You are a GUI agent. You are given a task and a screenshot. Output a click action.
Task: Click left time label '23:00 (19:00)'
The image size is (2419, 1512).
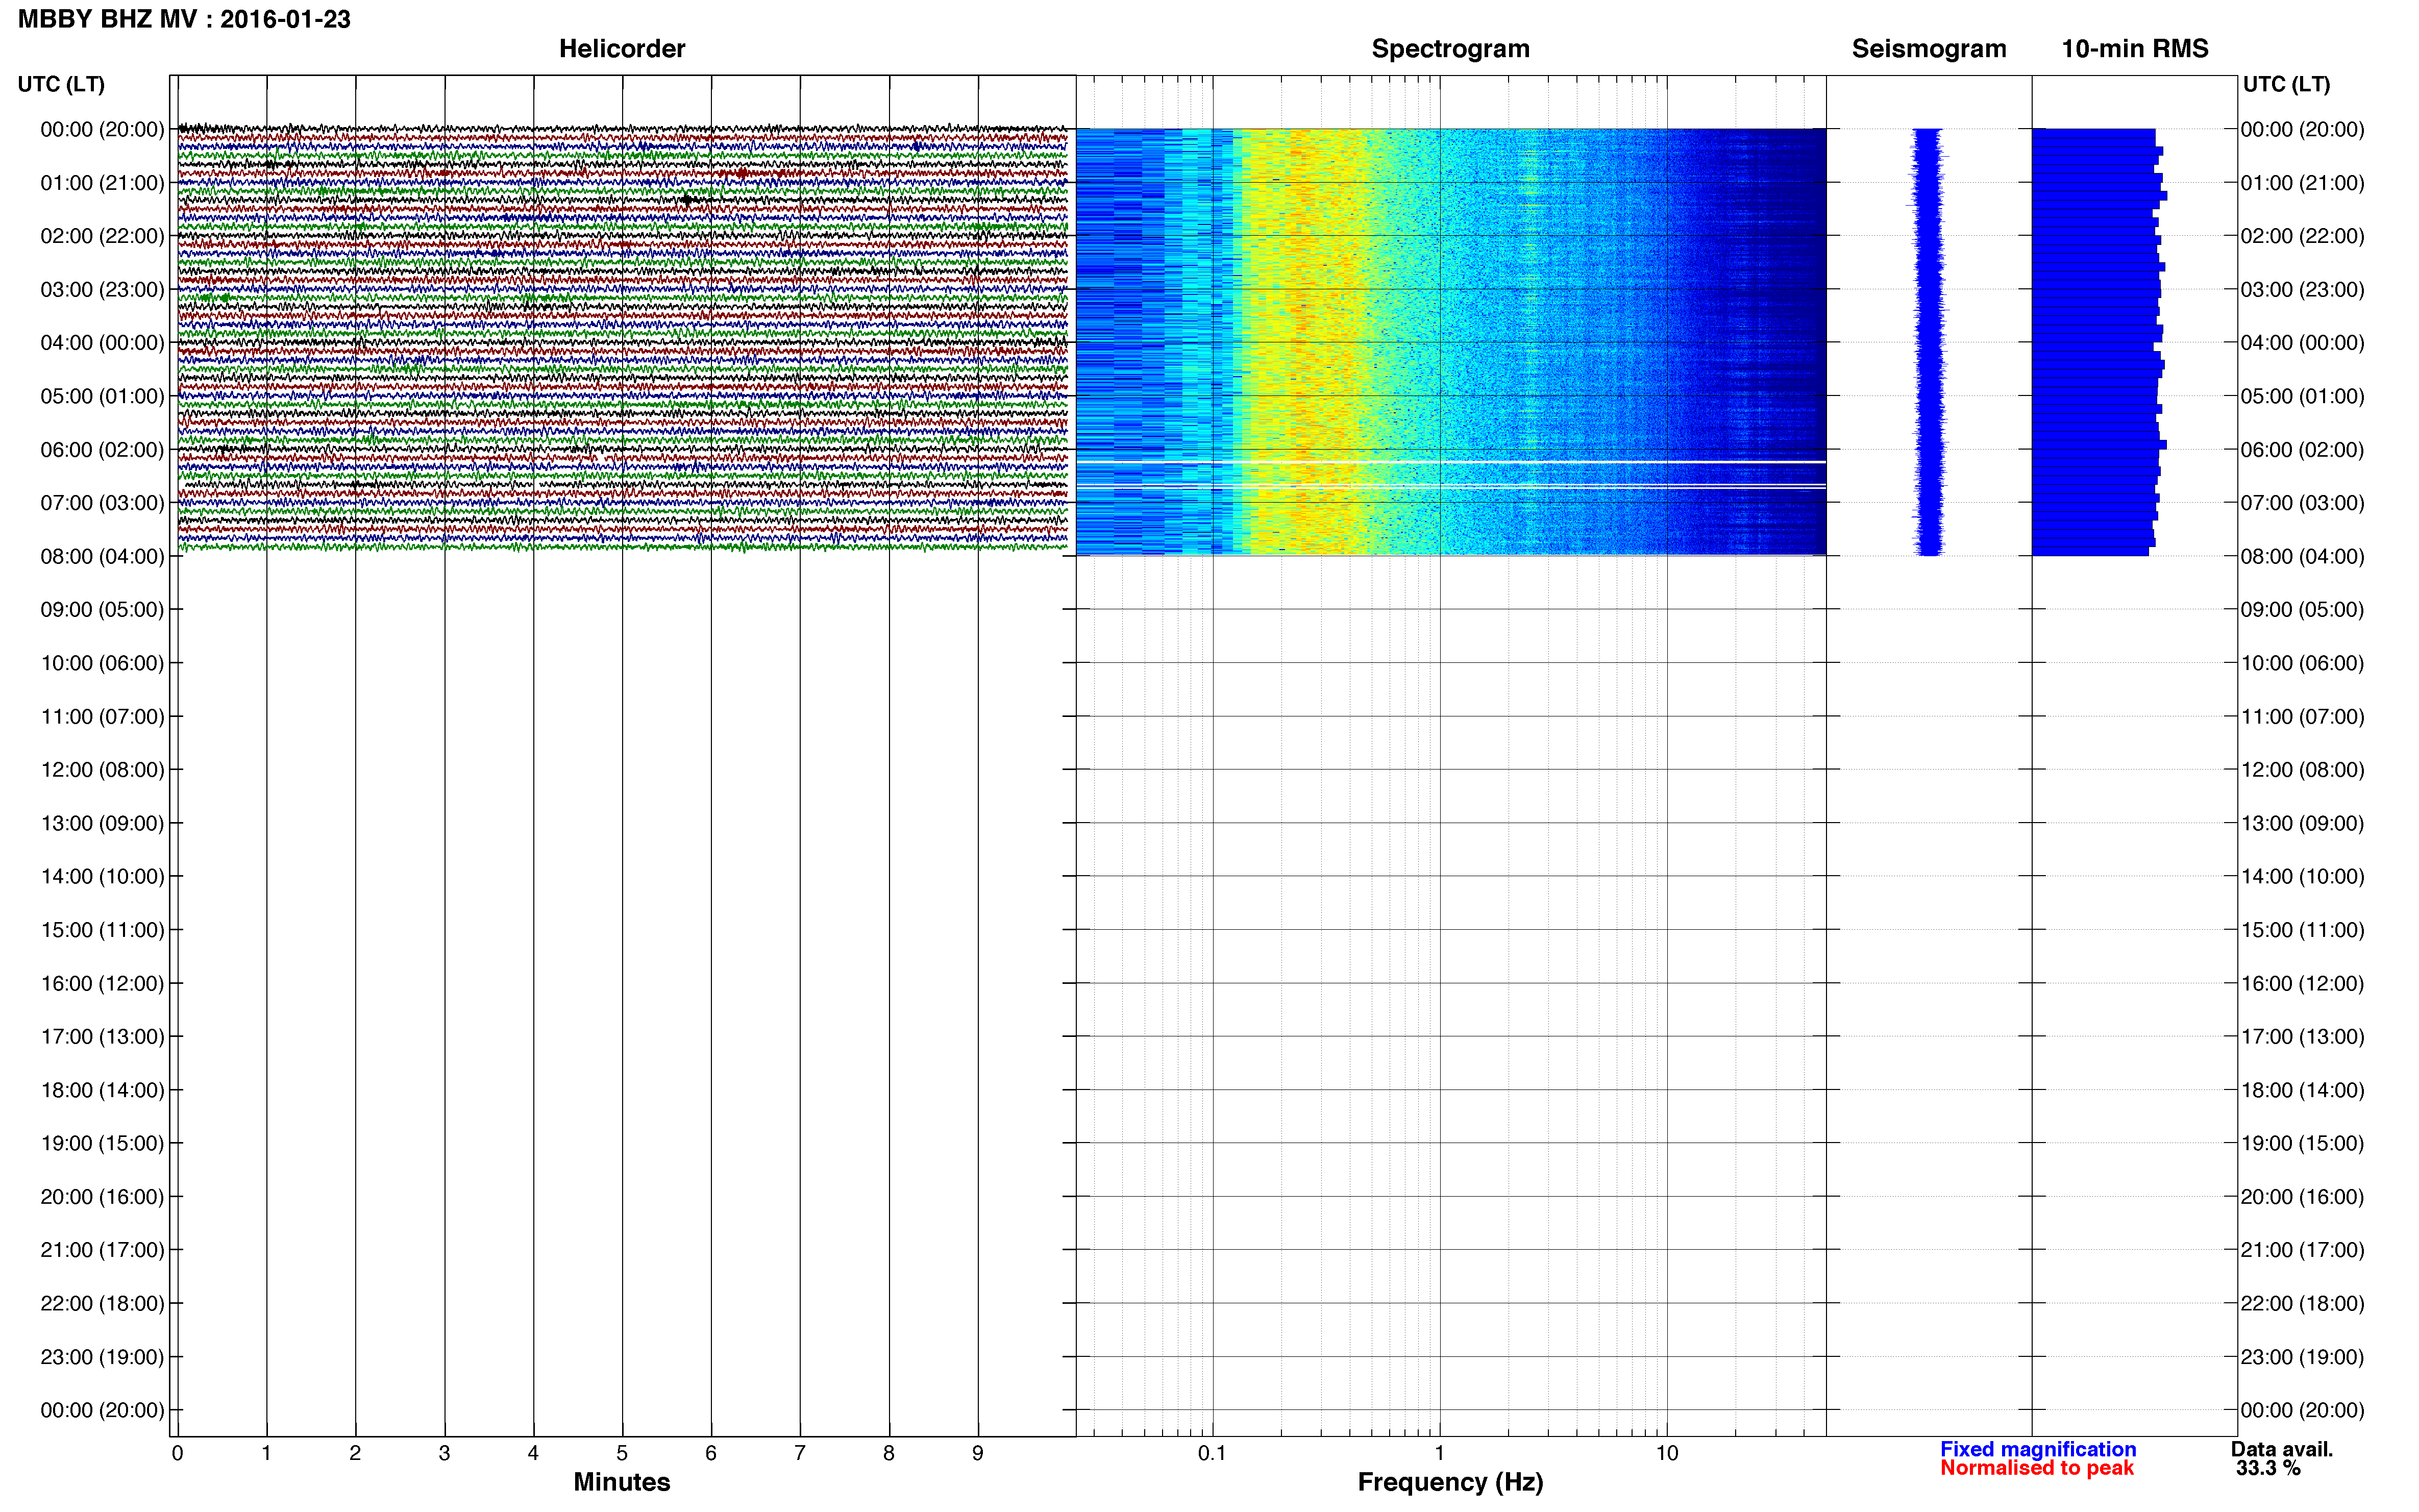[102, 1357]
